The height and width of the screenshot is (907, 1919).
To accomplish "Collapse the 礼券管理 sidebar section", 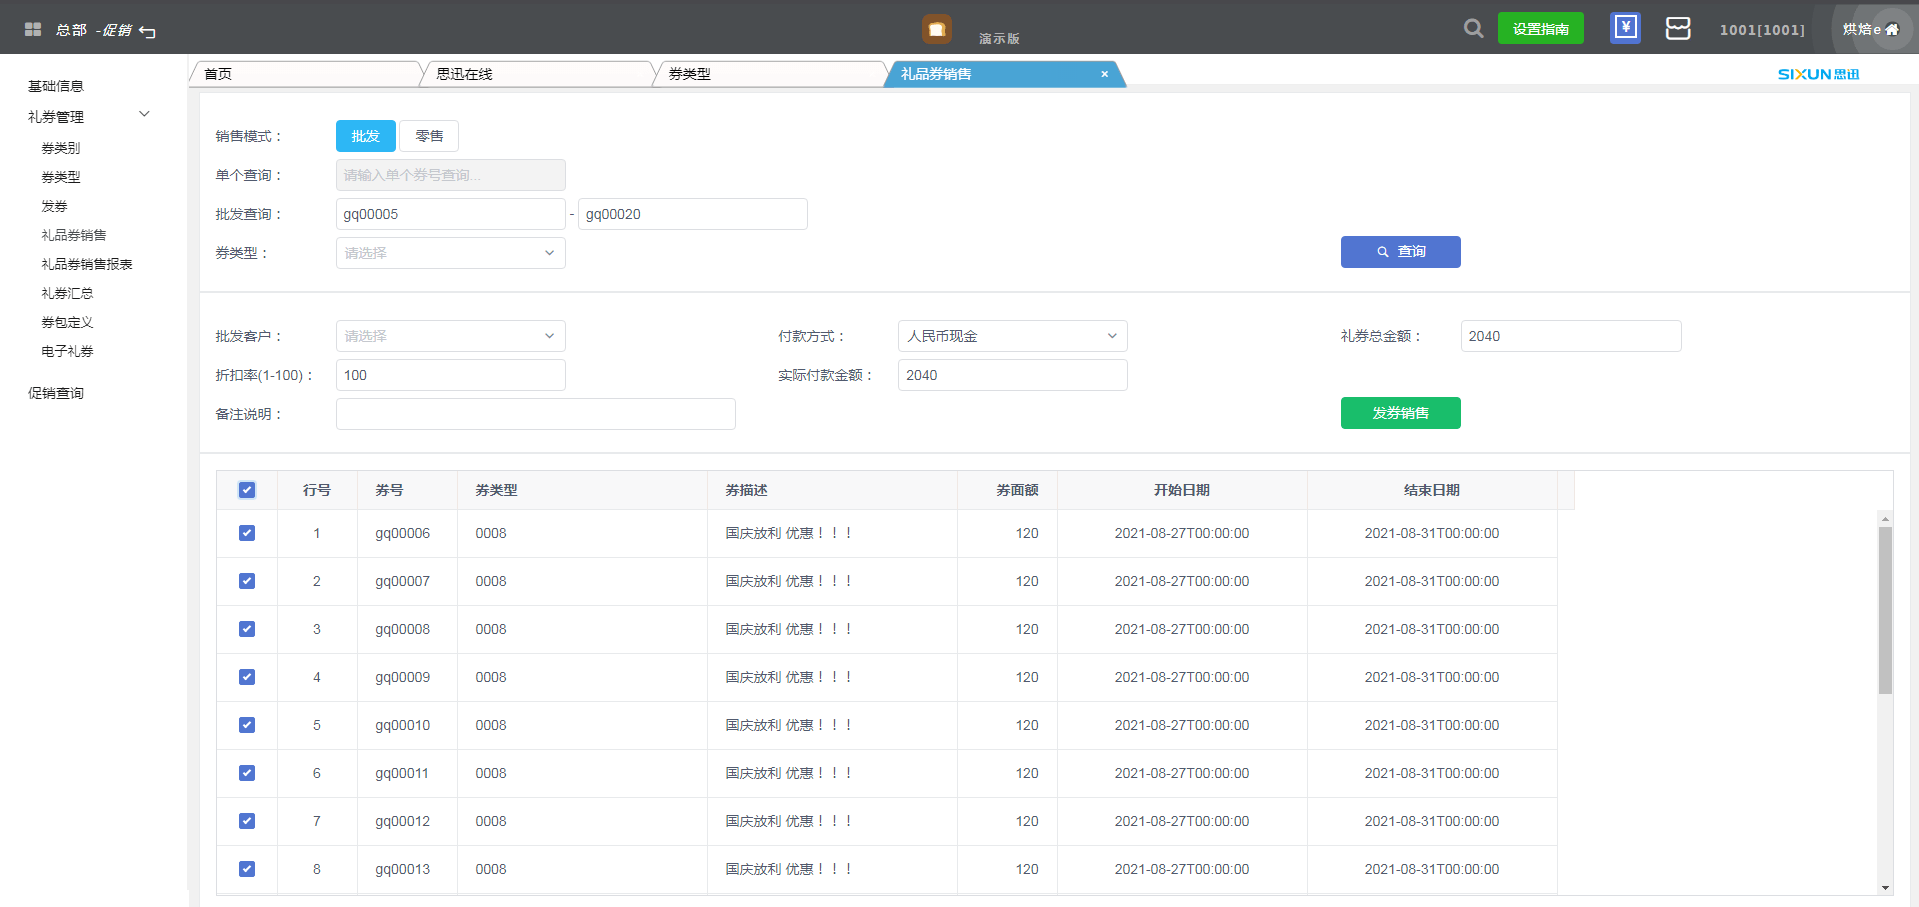I will [x=144, y=115].
